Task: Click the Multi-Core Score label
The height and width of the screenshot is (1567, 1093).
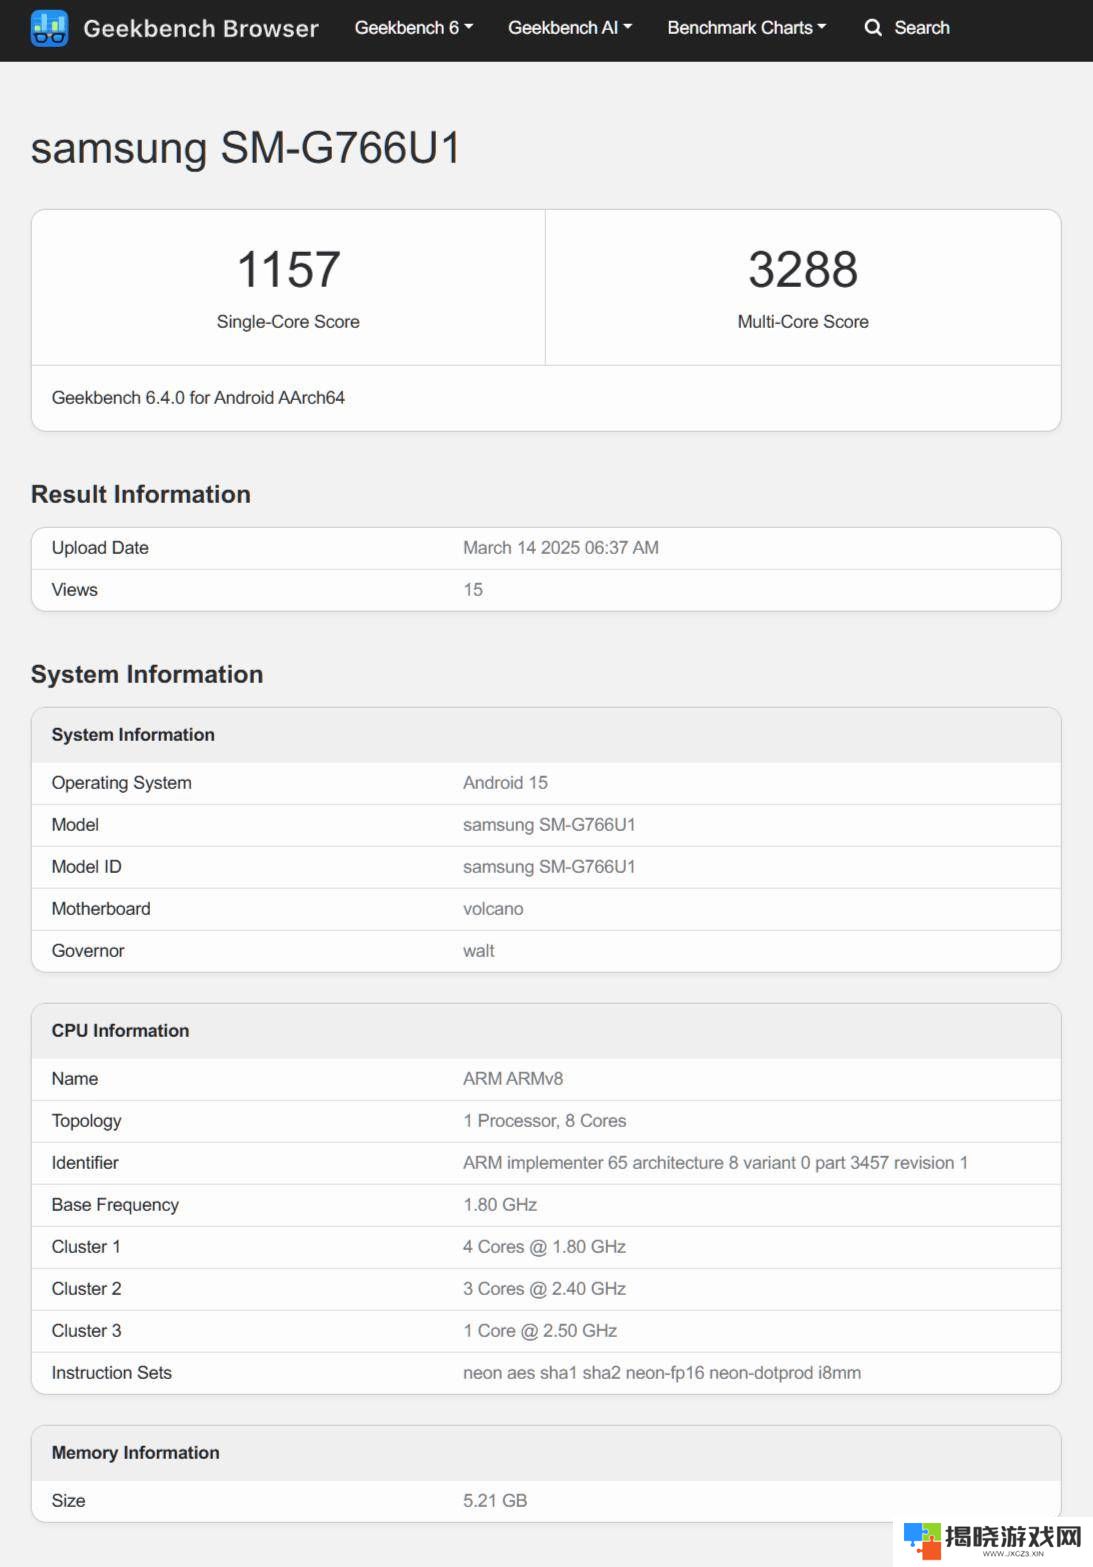Action: pos(803,322)
